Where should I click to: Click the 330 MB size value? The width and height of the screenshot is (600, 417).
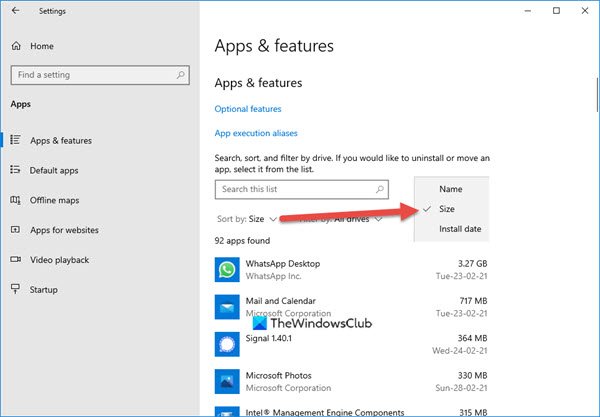point(473,375)
